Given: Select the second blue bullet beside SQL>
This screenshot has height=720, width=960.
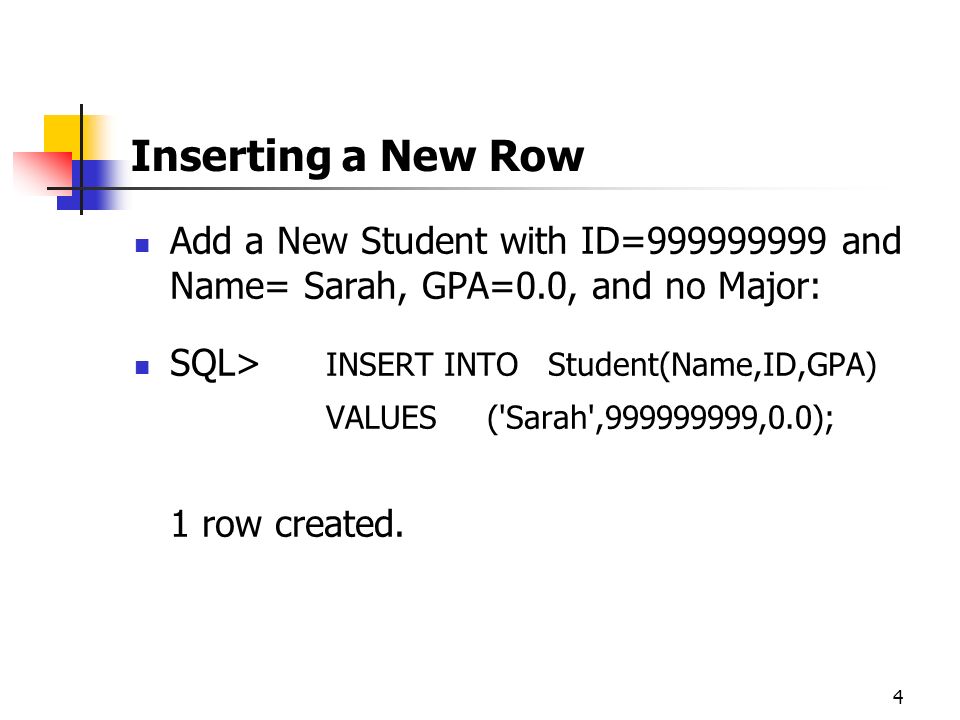Looking at the screenshot, I should click(142, 367).
